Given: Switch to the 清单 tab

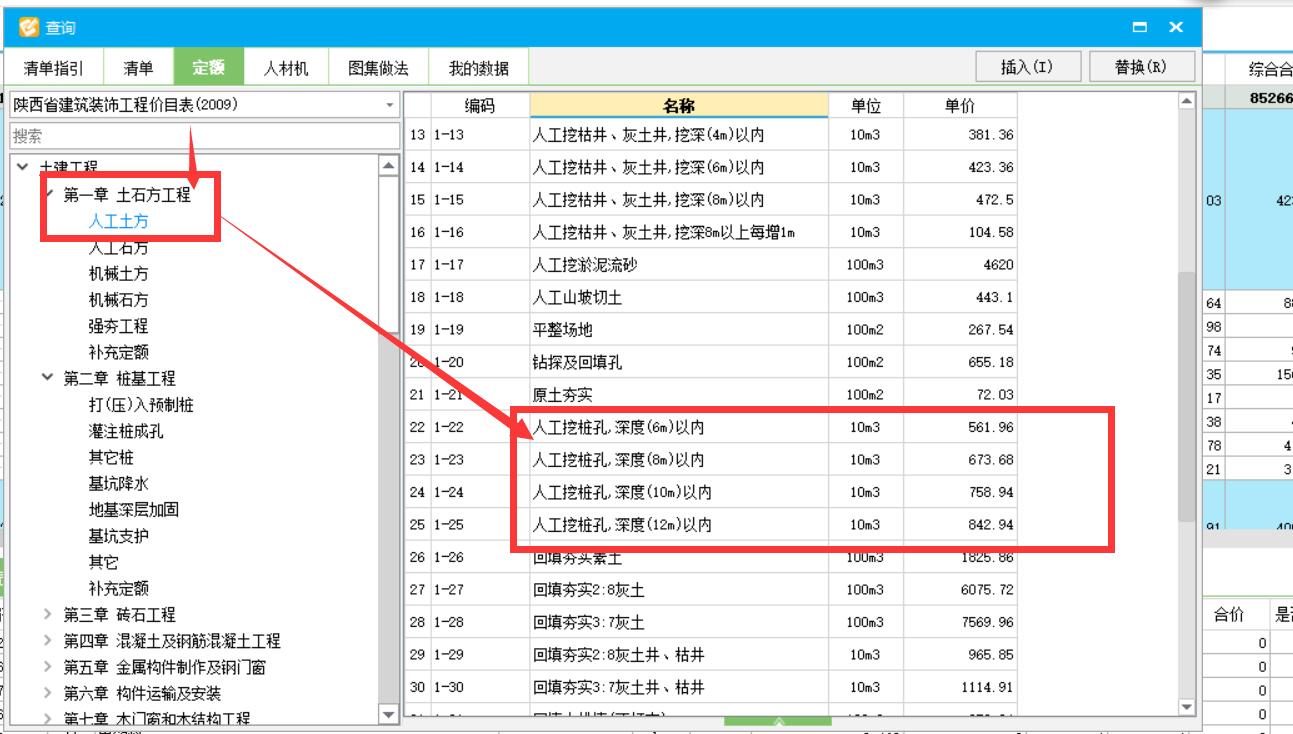Looking at the screenshot, I should pos(139,68).
